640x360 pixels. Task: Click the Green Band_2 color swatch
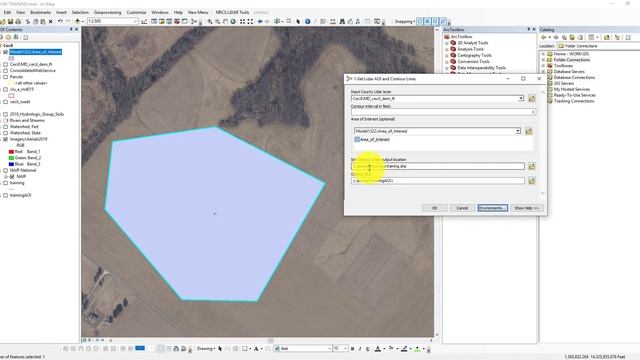coord(11,158)
